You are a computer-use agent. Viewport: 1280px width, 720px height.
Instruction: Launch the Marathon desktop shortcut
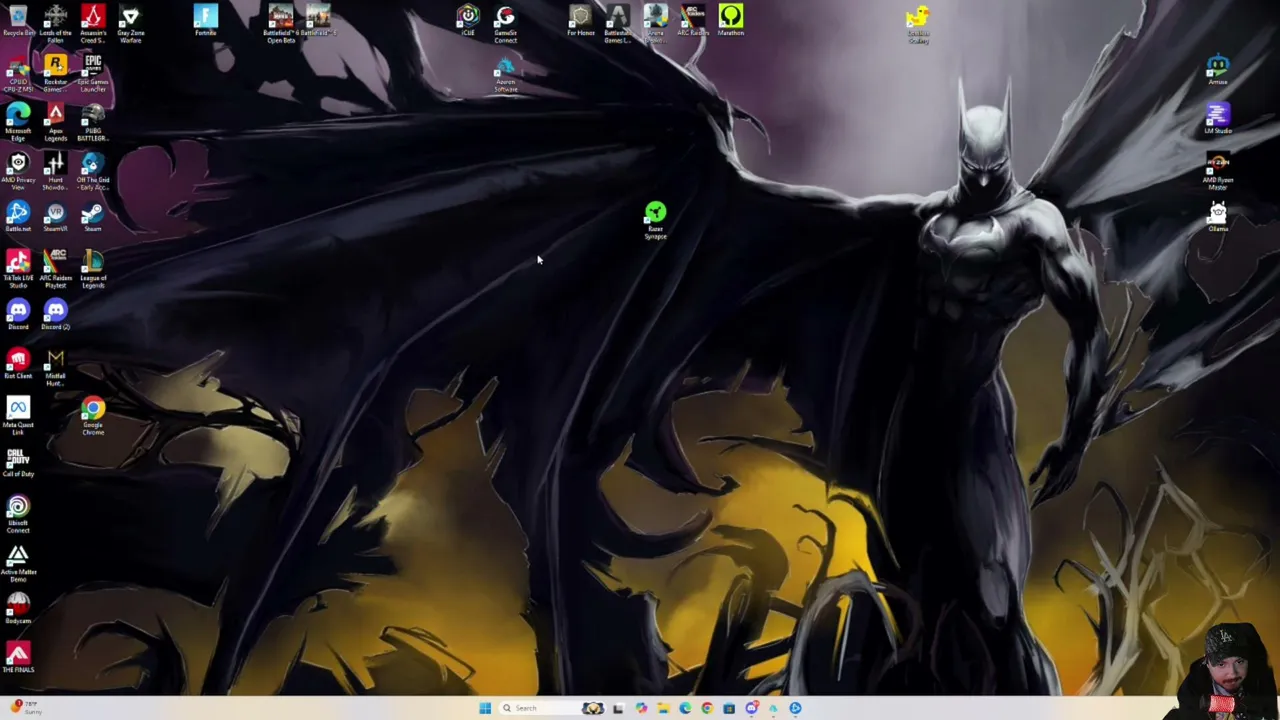pos(730,21)
